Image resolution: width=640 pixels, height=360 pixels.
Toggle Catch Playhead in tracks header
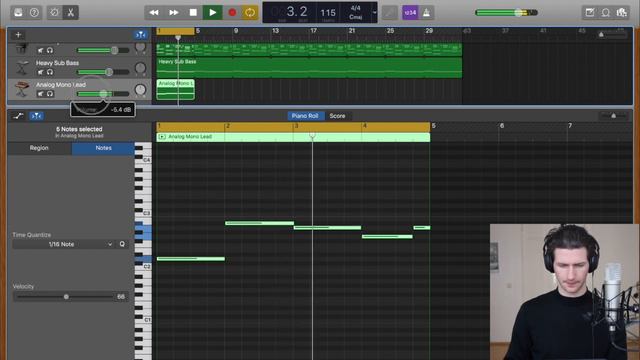(140, 35)
